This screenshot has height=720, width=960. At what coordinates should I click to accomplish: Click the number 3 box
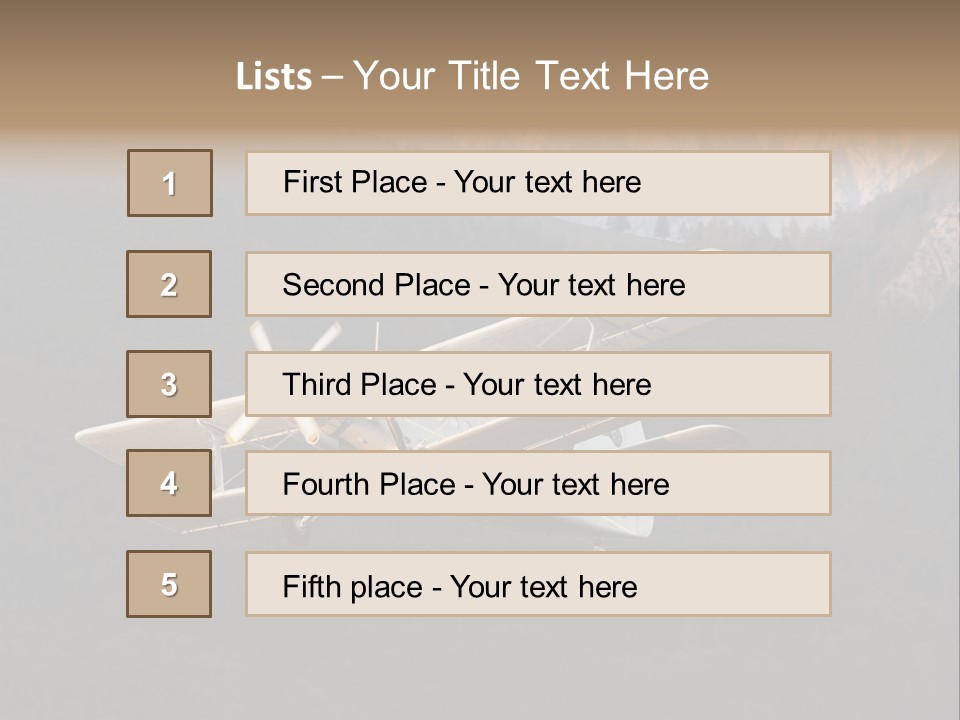click(170, 384)
